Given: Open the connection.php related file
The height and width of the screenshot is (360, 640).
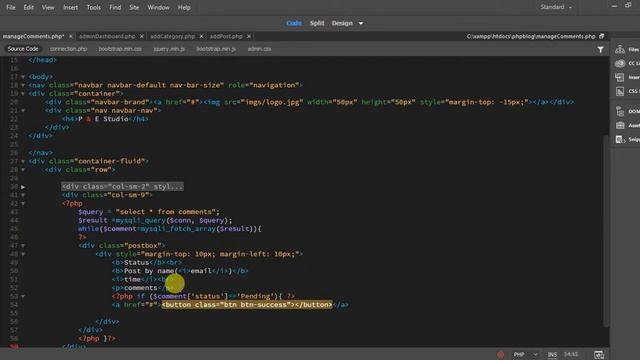Looking at the screenshot, I should (x=69, y=49).
